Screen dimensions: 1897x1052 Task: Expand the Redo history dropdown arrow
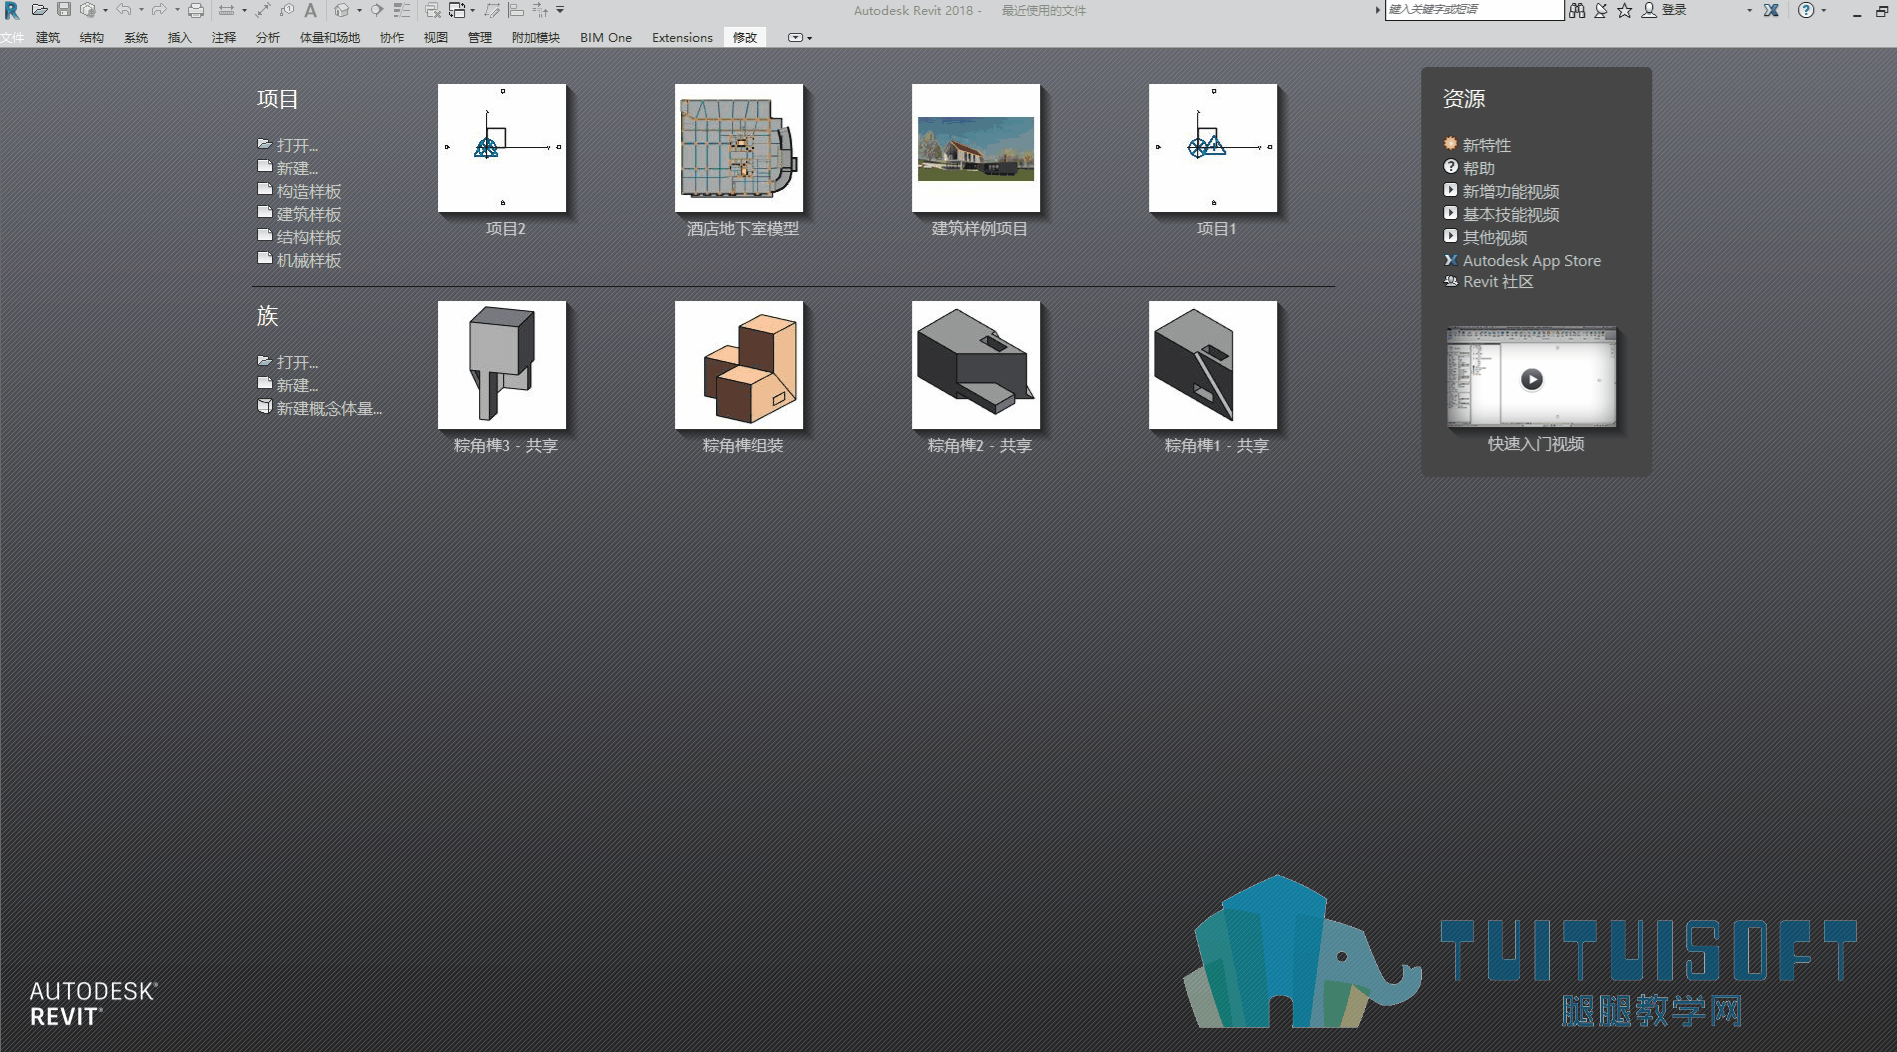(177, 10)
